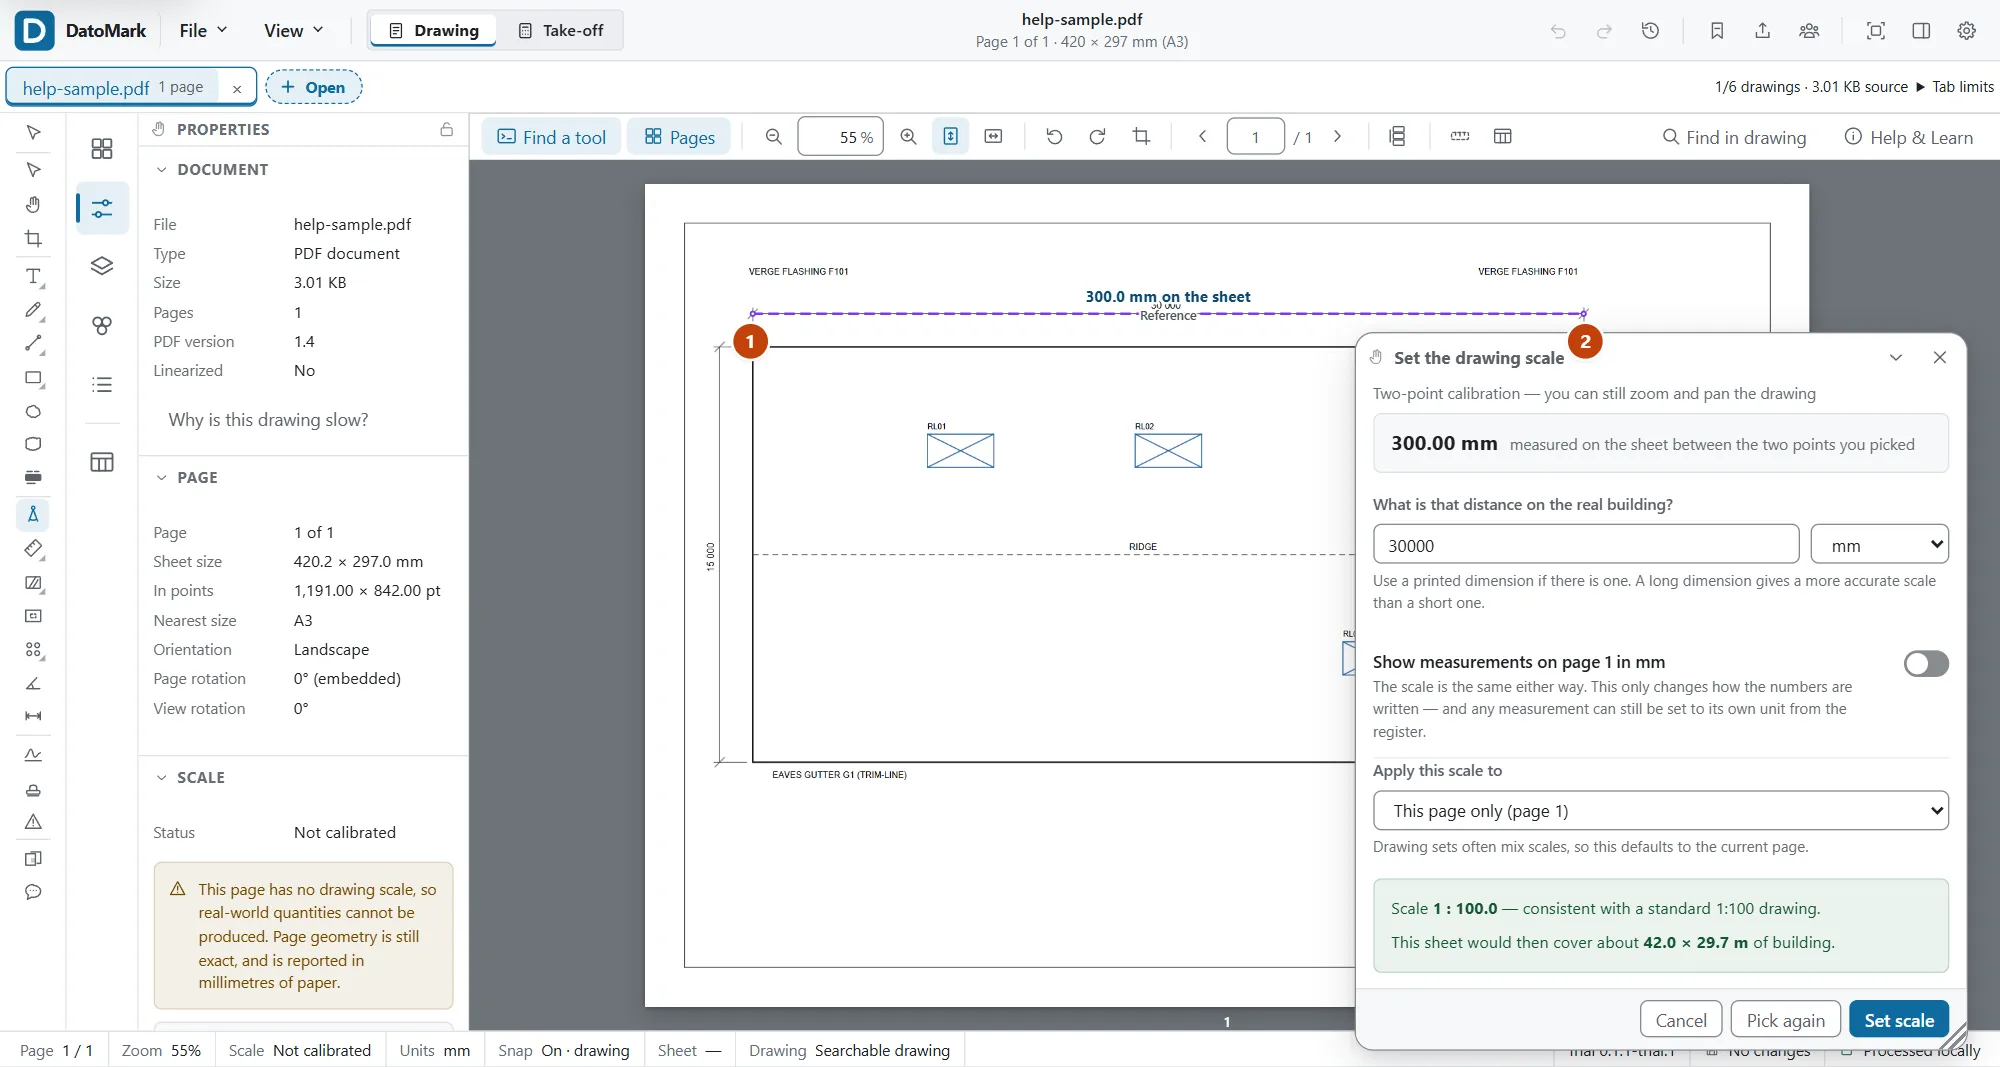Switch to the Drawing tab
Viewport: 2000px width, 1067px height.
pyautogui.click(x=433, y=31)
